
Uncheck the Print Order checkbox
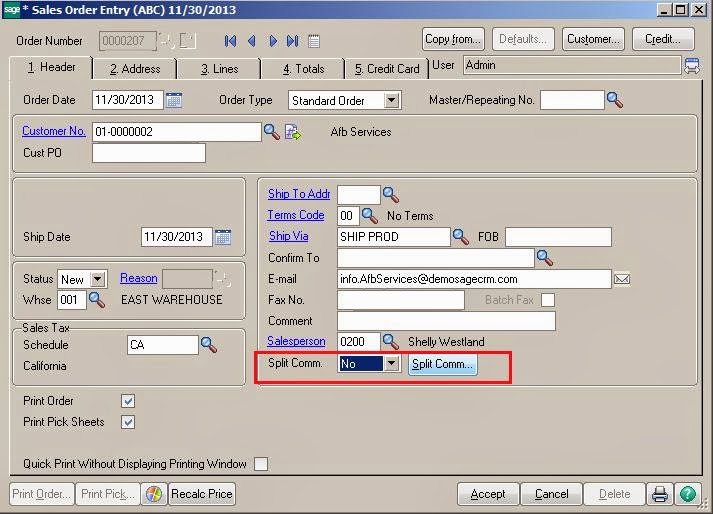click(128, 401)
